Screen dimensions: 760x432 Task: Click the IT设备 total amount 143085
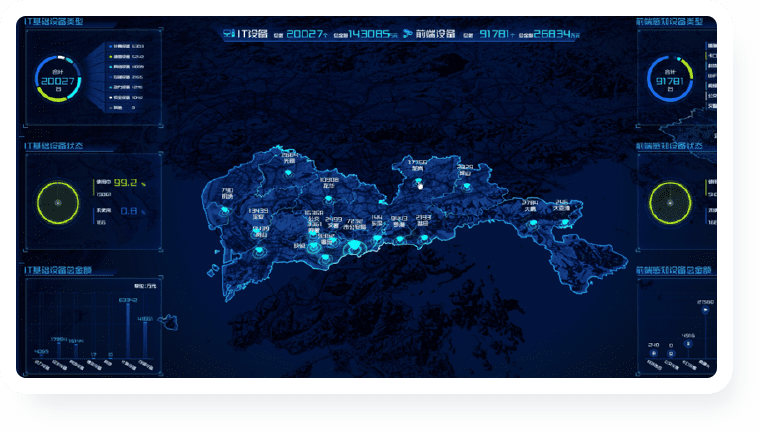(370, 33)
